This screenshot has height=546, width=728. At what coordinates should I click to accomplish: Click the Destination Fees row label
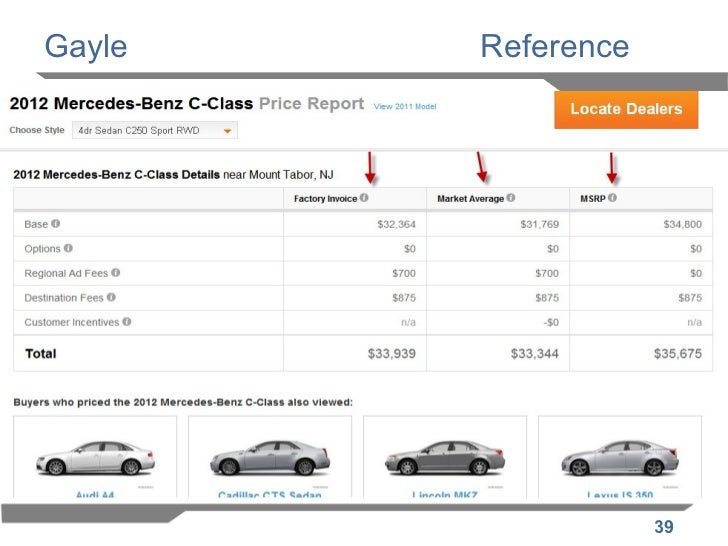[x=64, y=298]
